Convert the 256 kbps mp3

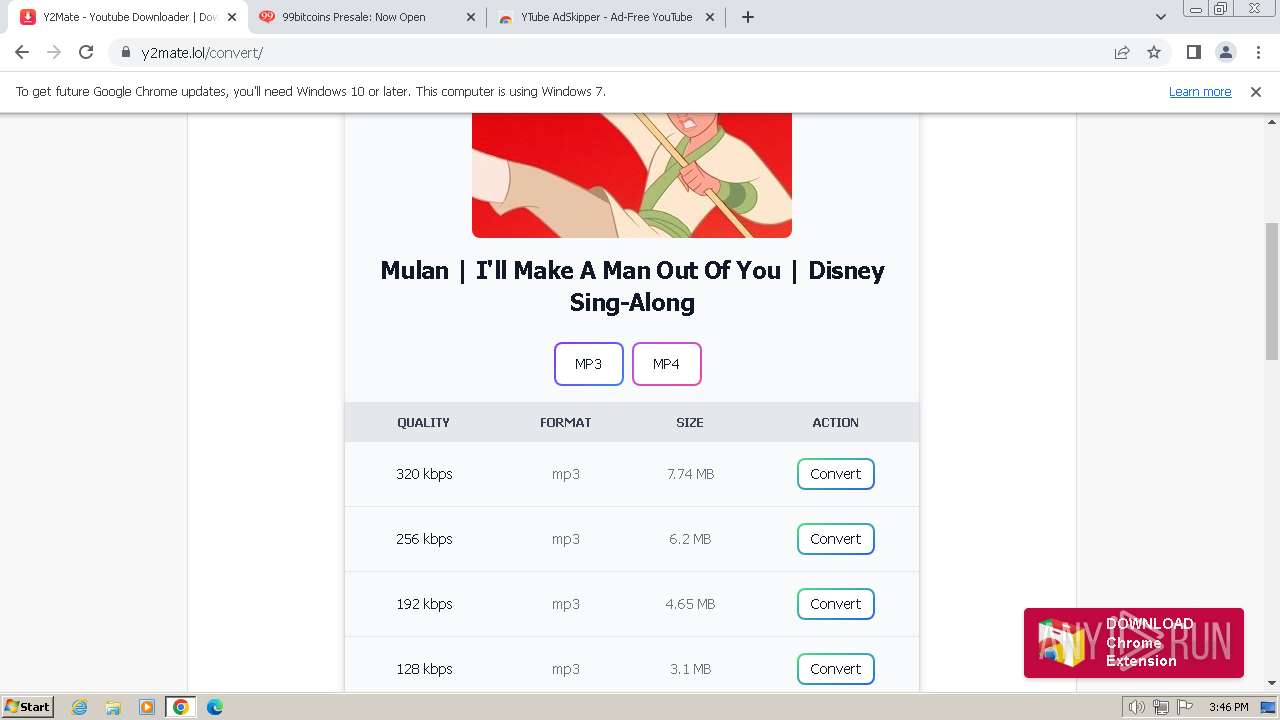coord(836,539)
